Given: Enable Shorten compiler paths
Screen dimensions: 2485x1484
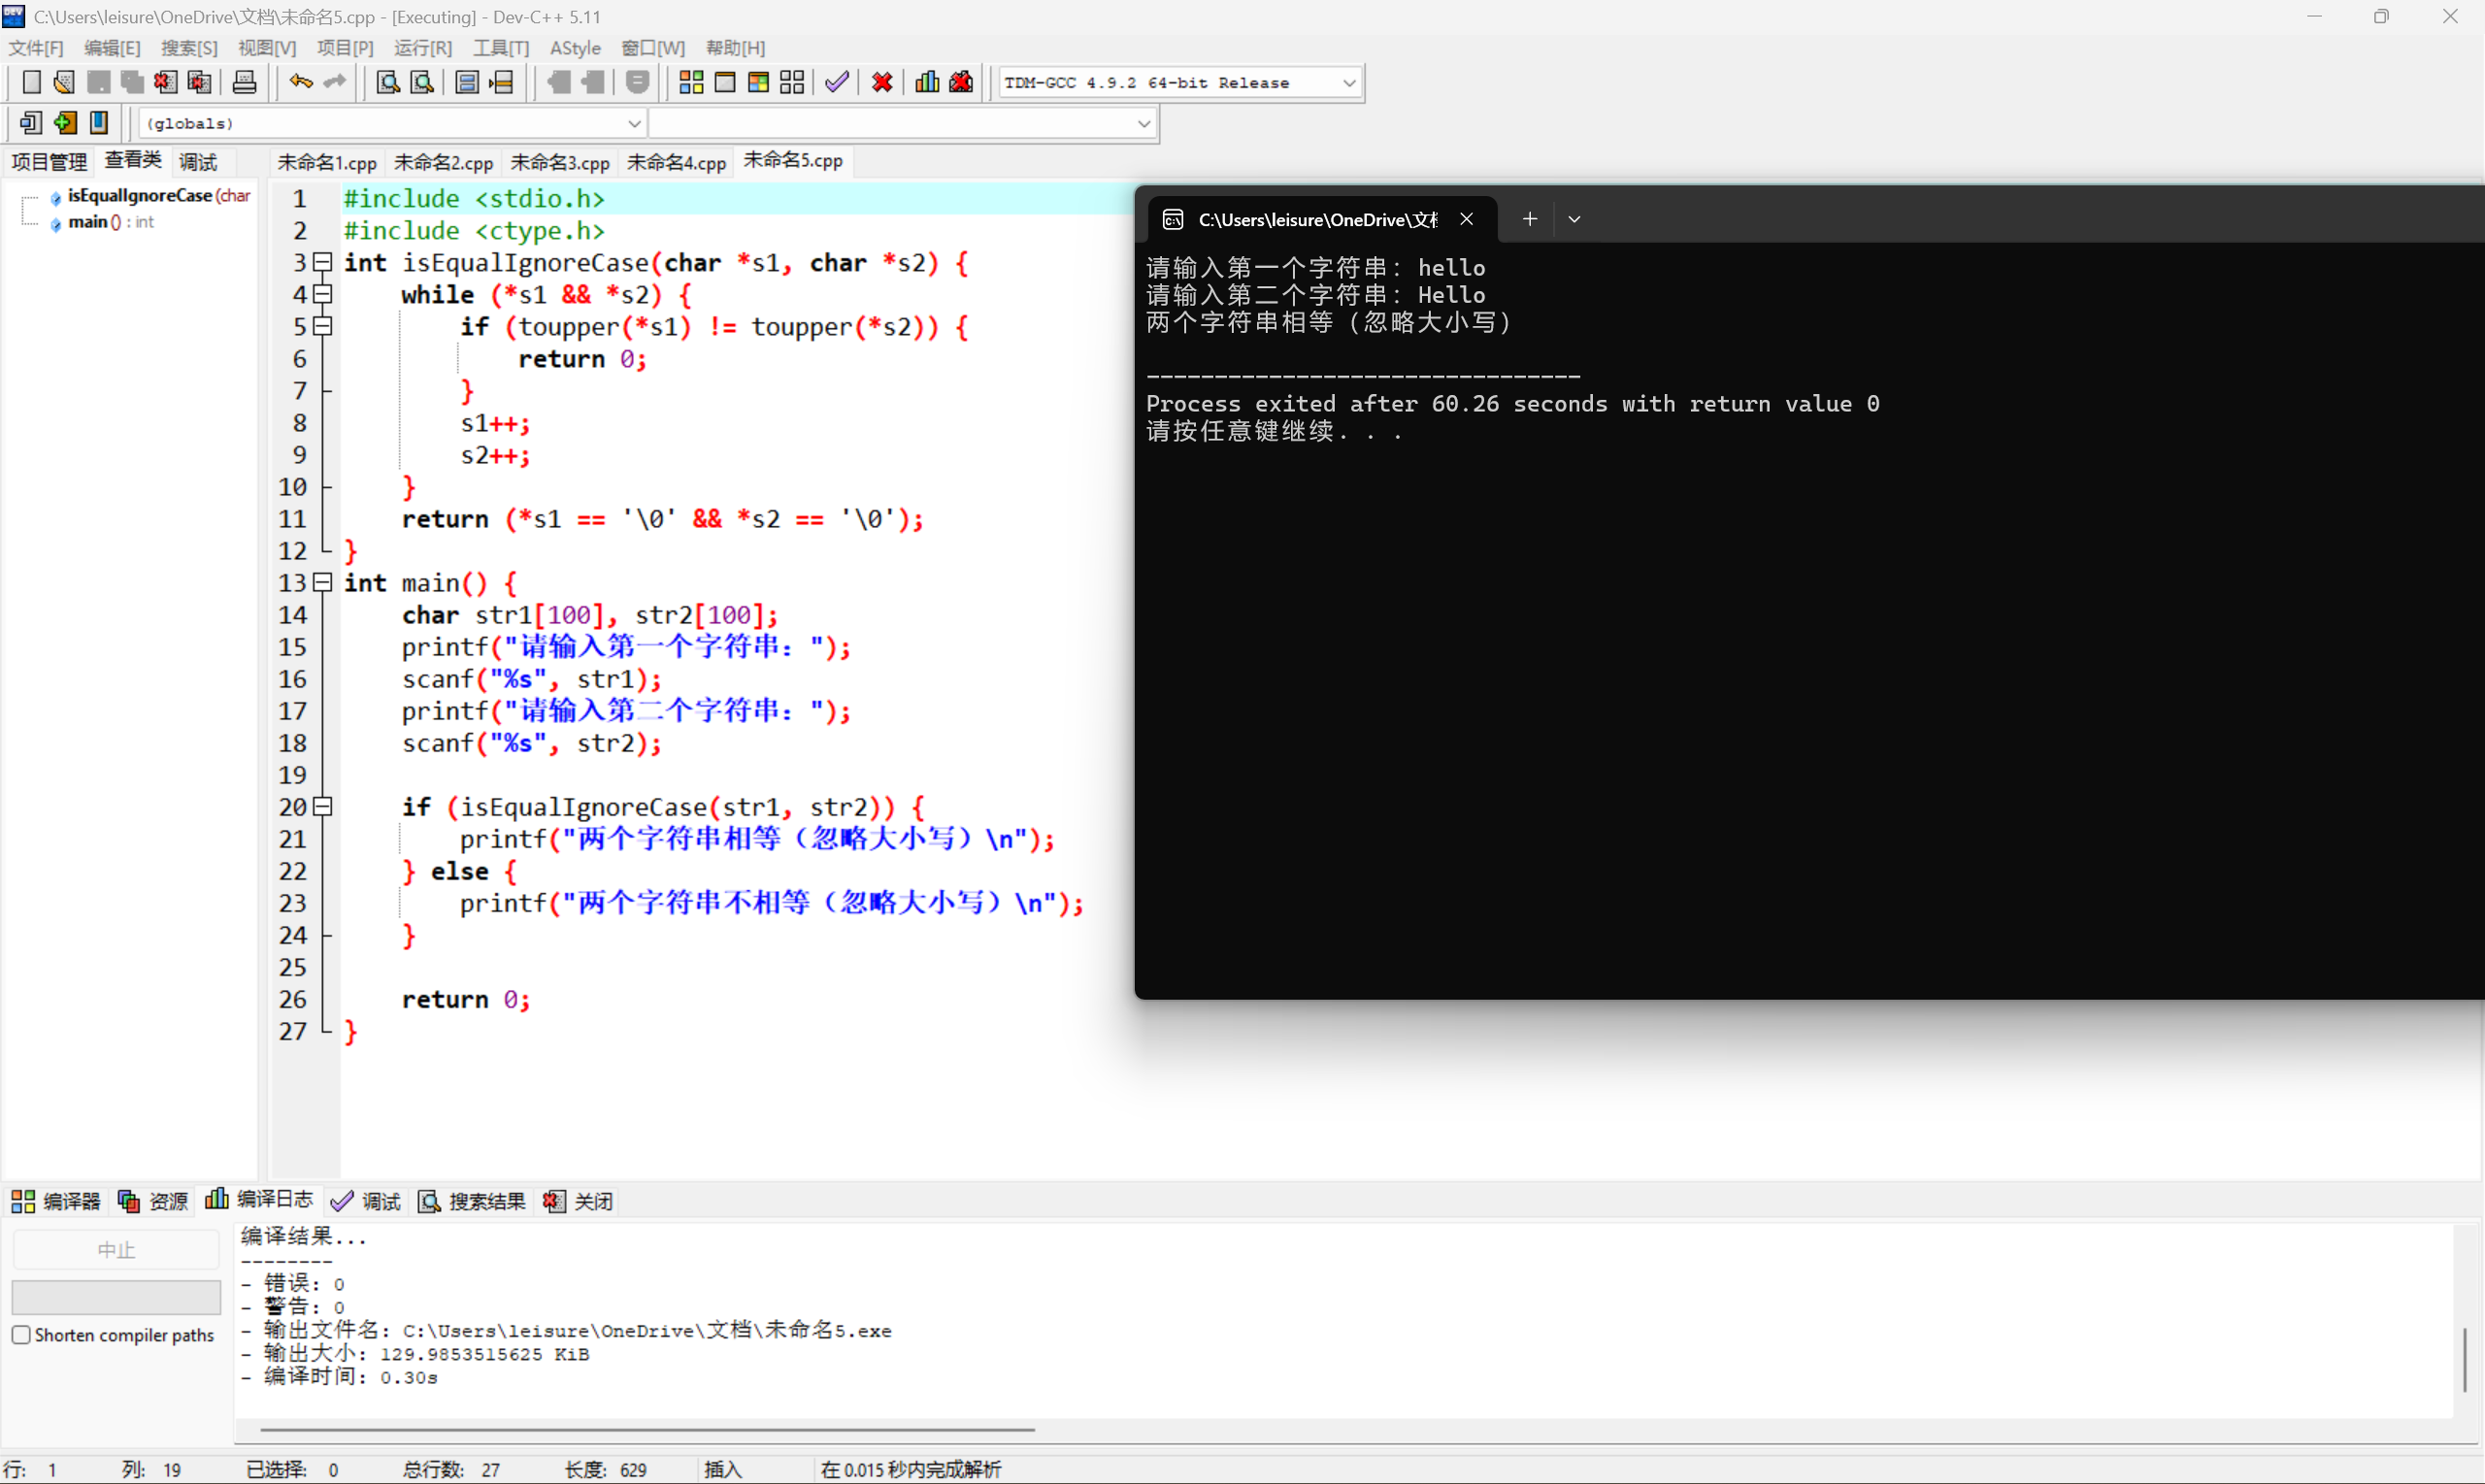Looking at the screenshot, I should [22, 1334].
